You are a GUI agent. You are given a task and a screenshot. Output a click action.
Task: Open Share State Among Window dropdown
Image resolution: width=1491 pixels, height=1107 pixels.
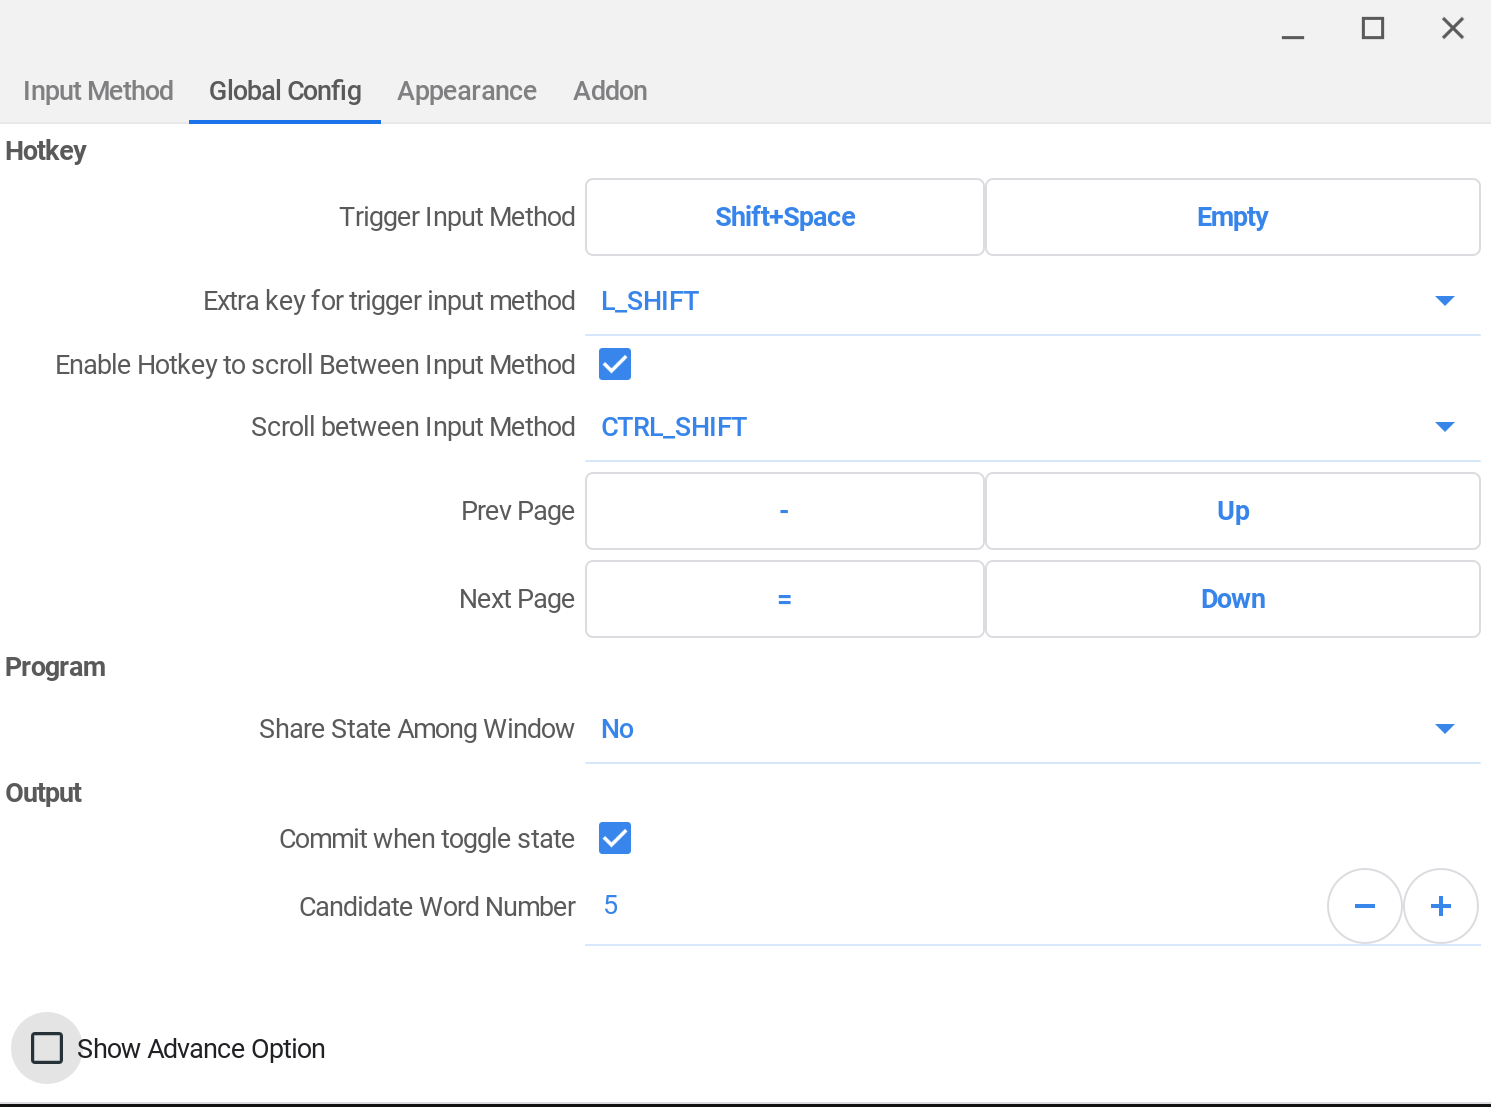[x=1032, y=729]
